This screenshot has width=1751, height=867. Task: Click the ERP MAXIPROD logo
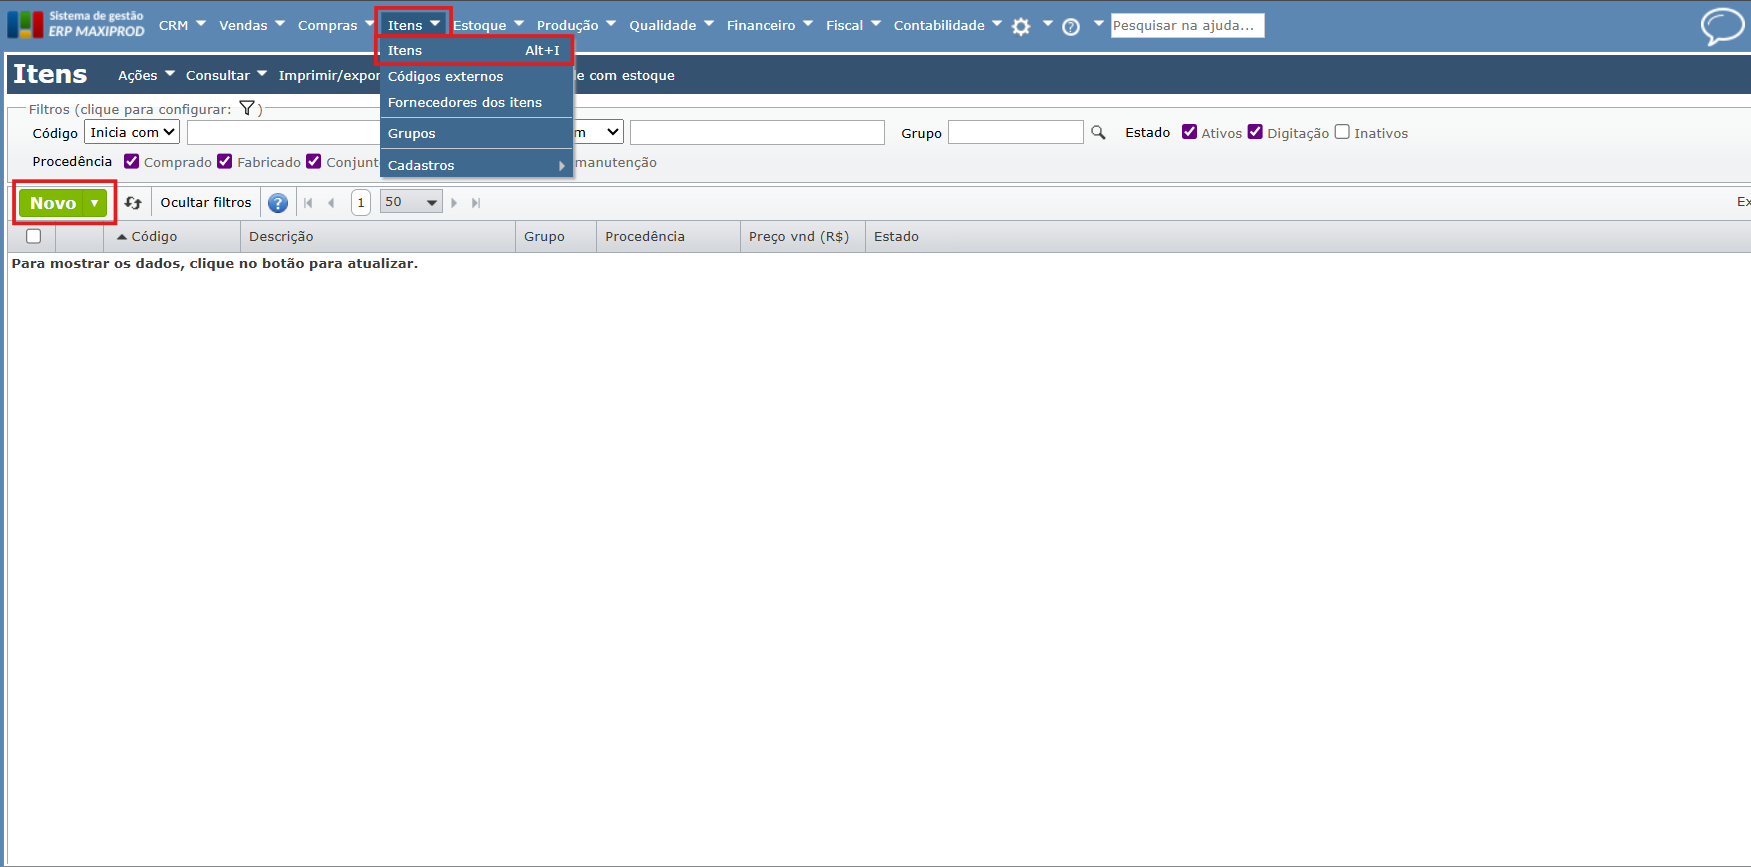coord(76,24)
